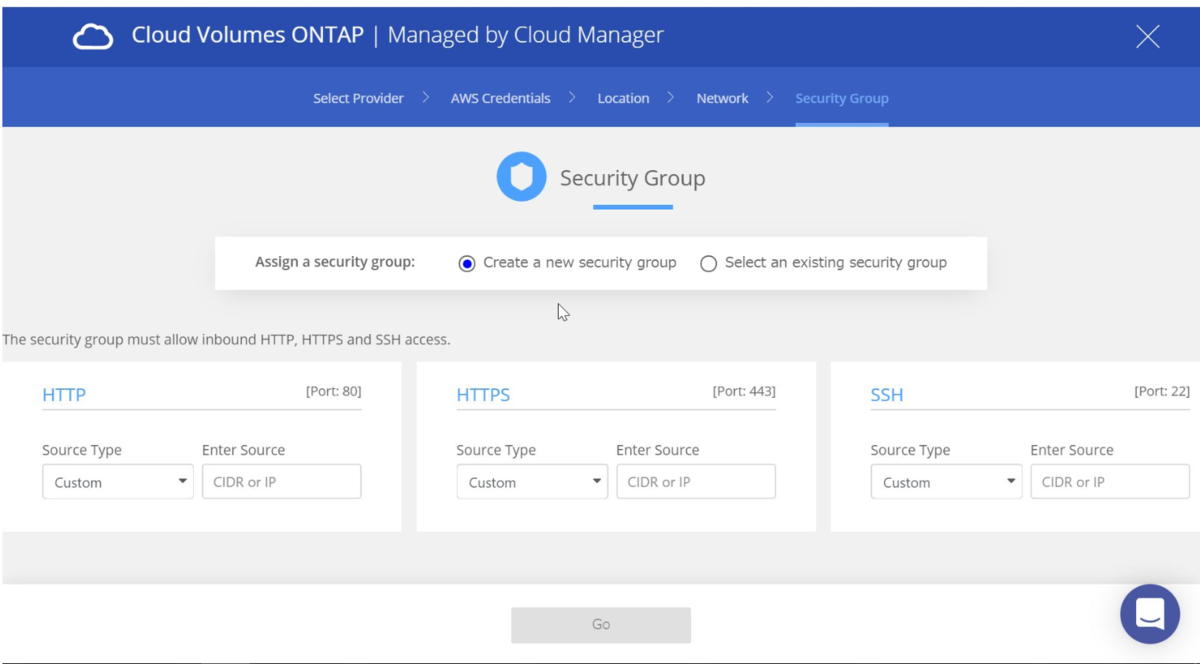This screenshot has height=664, width=1200.
Task: Open the Intercom chat bubble
Action: tap(1149, 614)
